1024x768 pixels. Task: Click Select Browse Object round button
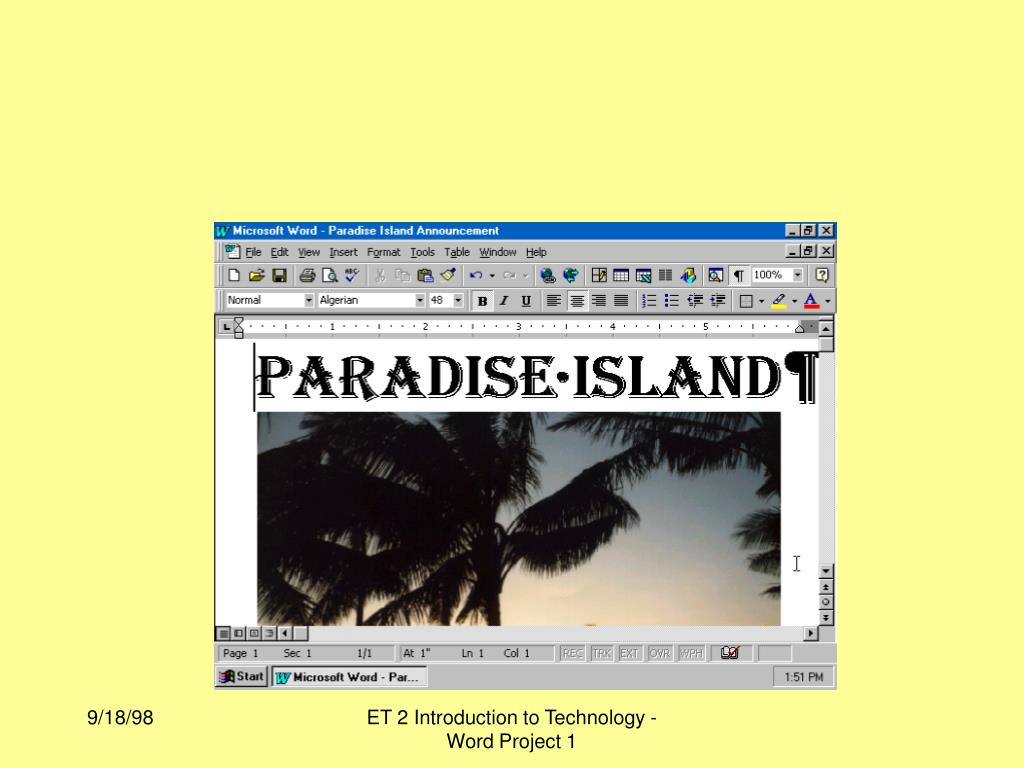[826, 602]
